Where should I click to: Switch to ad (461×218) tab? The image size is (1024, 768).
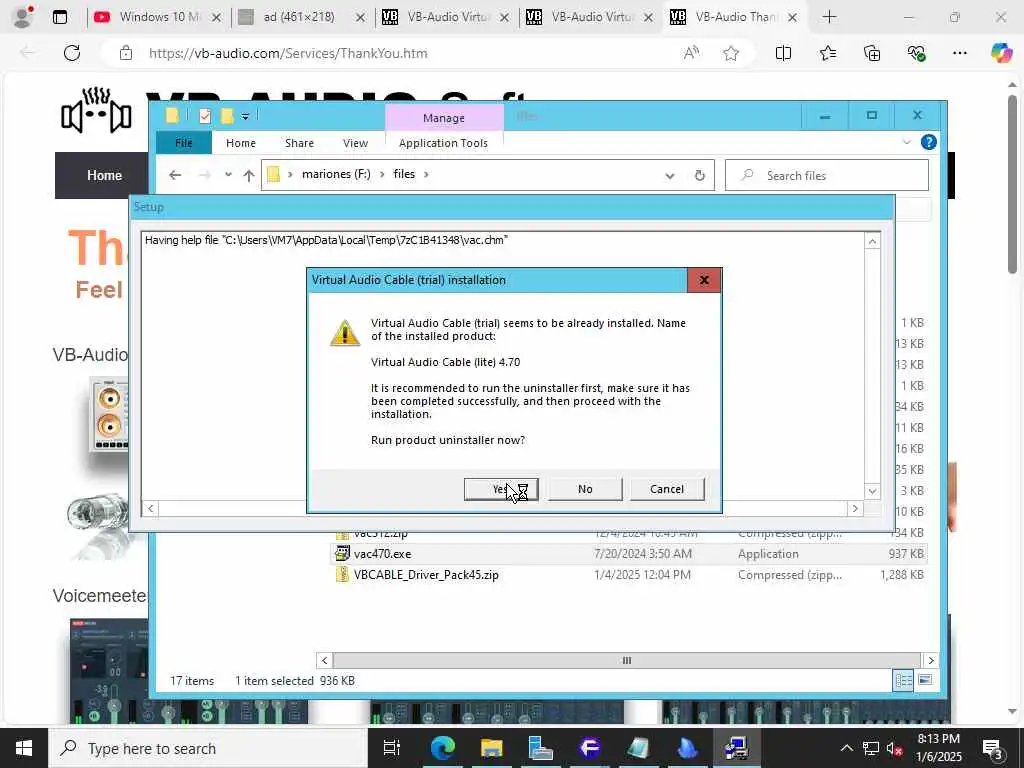[x=300, y=17]
